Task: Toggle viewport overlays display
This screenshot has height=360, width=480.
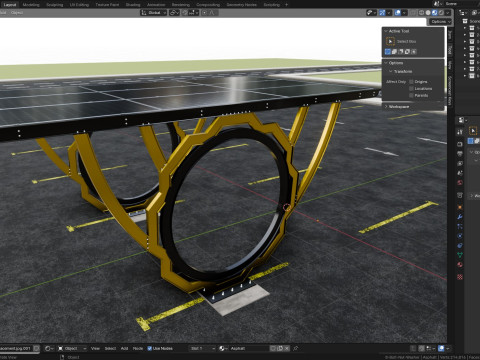Action: pyautogui.click(x=398, y=13)
